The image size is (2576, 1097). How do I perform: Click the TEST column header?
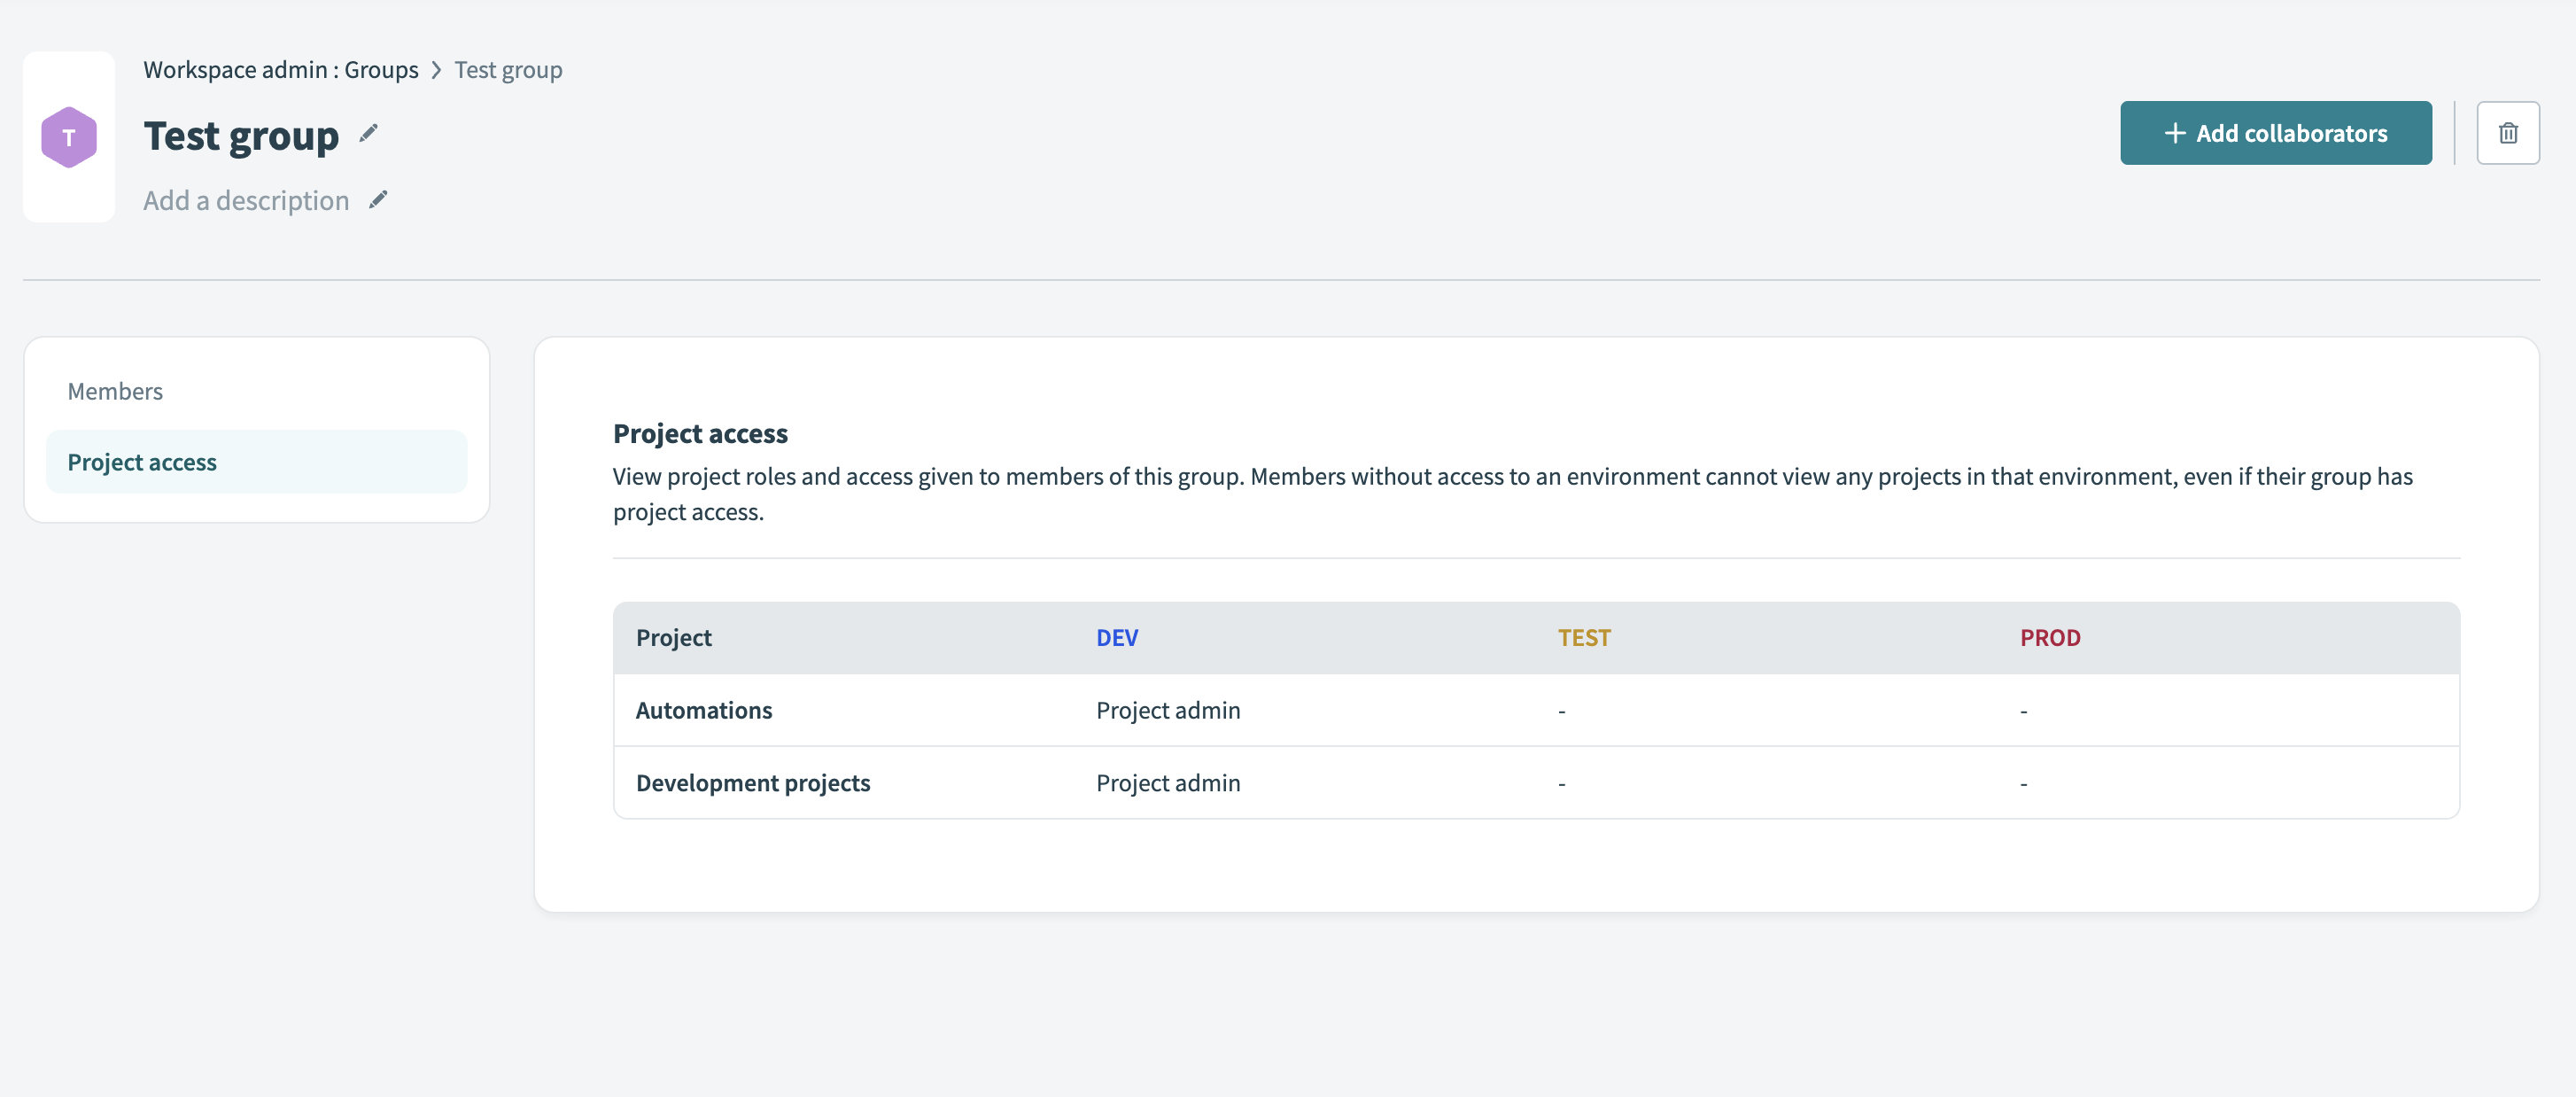coord(1583,637)
